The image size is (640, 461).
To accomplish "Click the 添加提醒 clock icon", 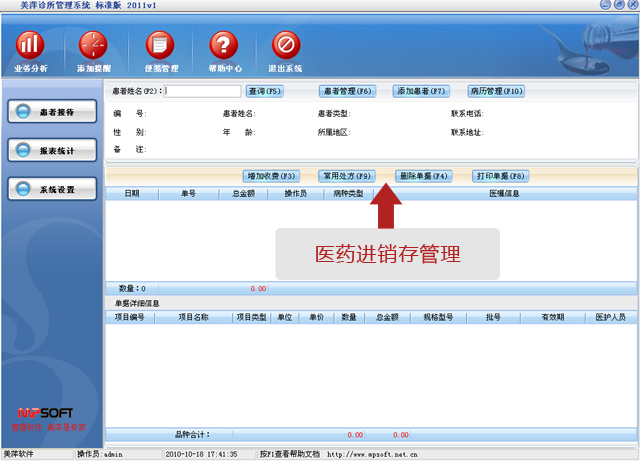I will coord(93,46).
